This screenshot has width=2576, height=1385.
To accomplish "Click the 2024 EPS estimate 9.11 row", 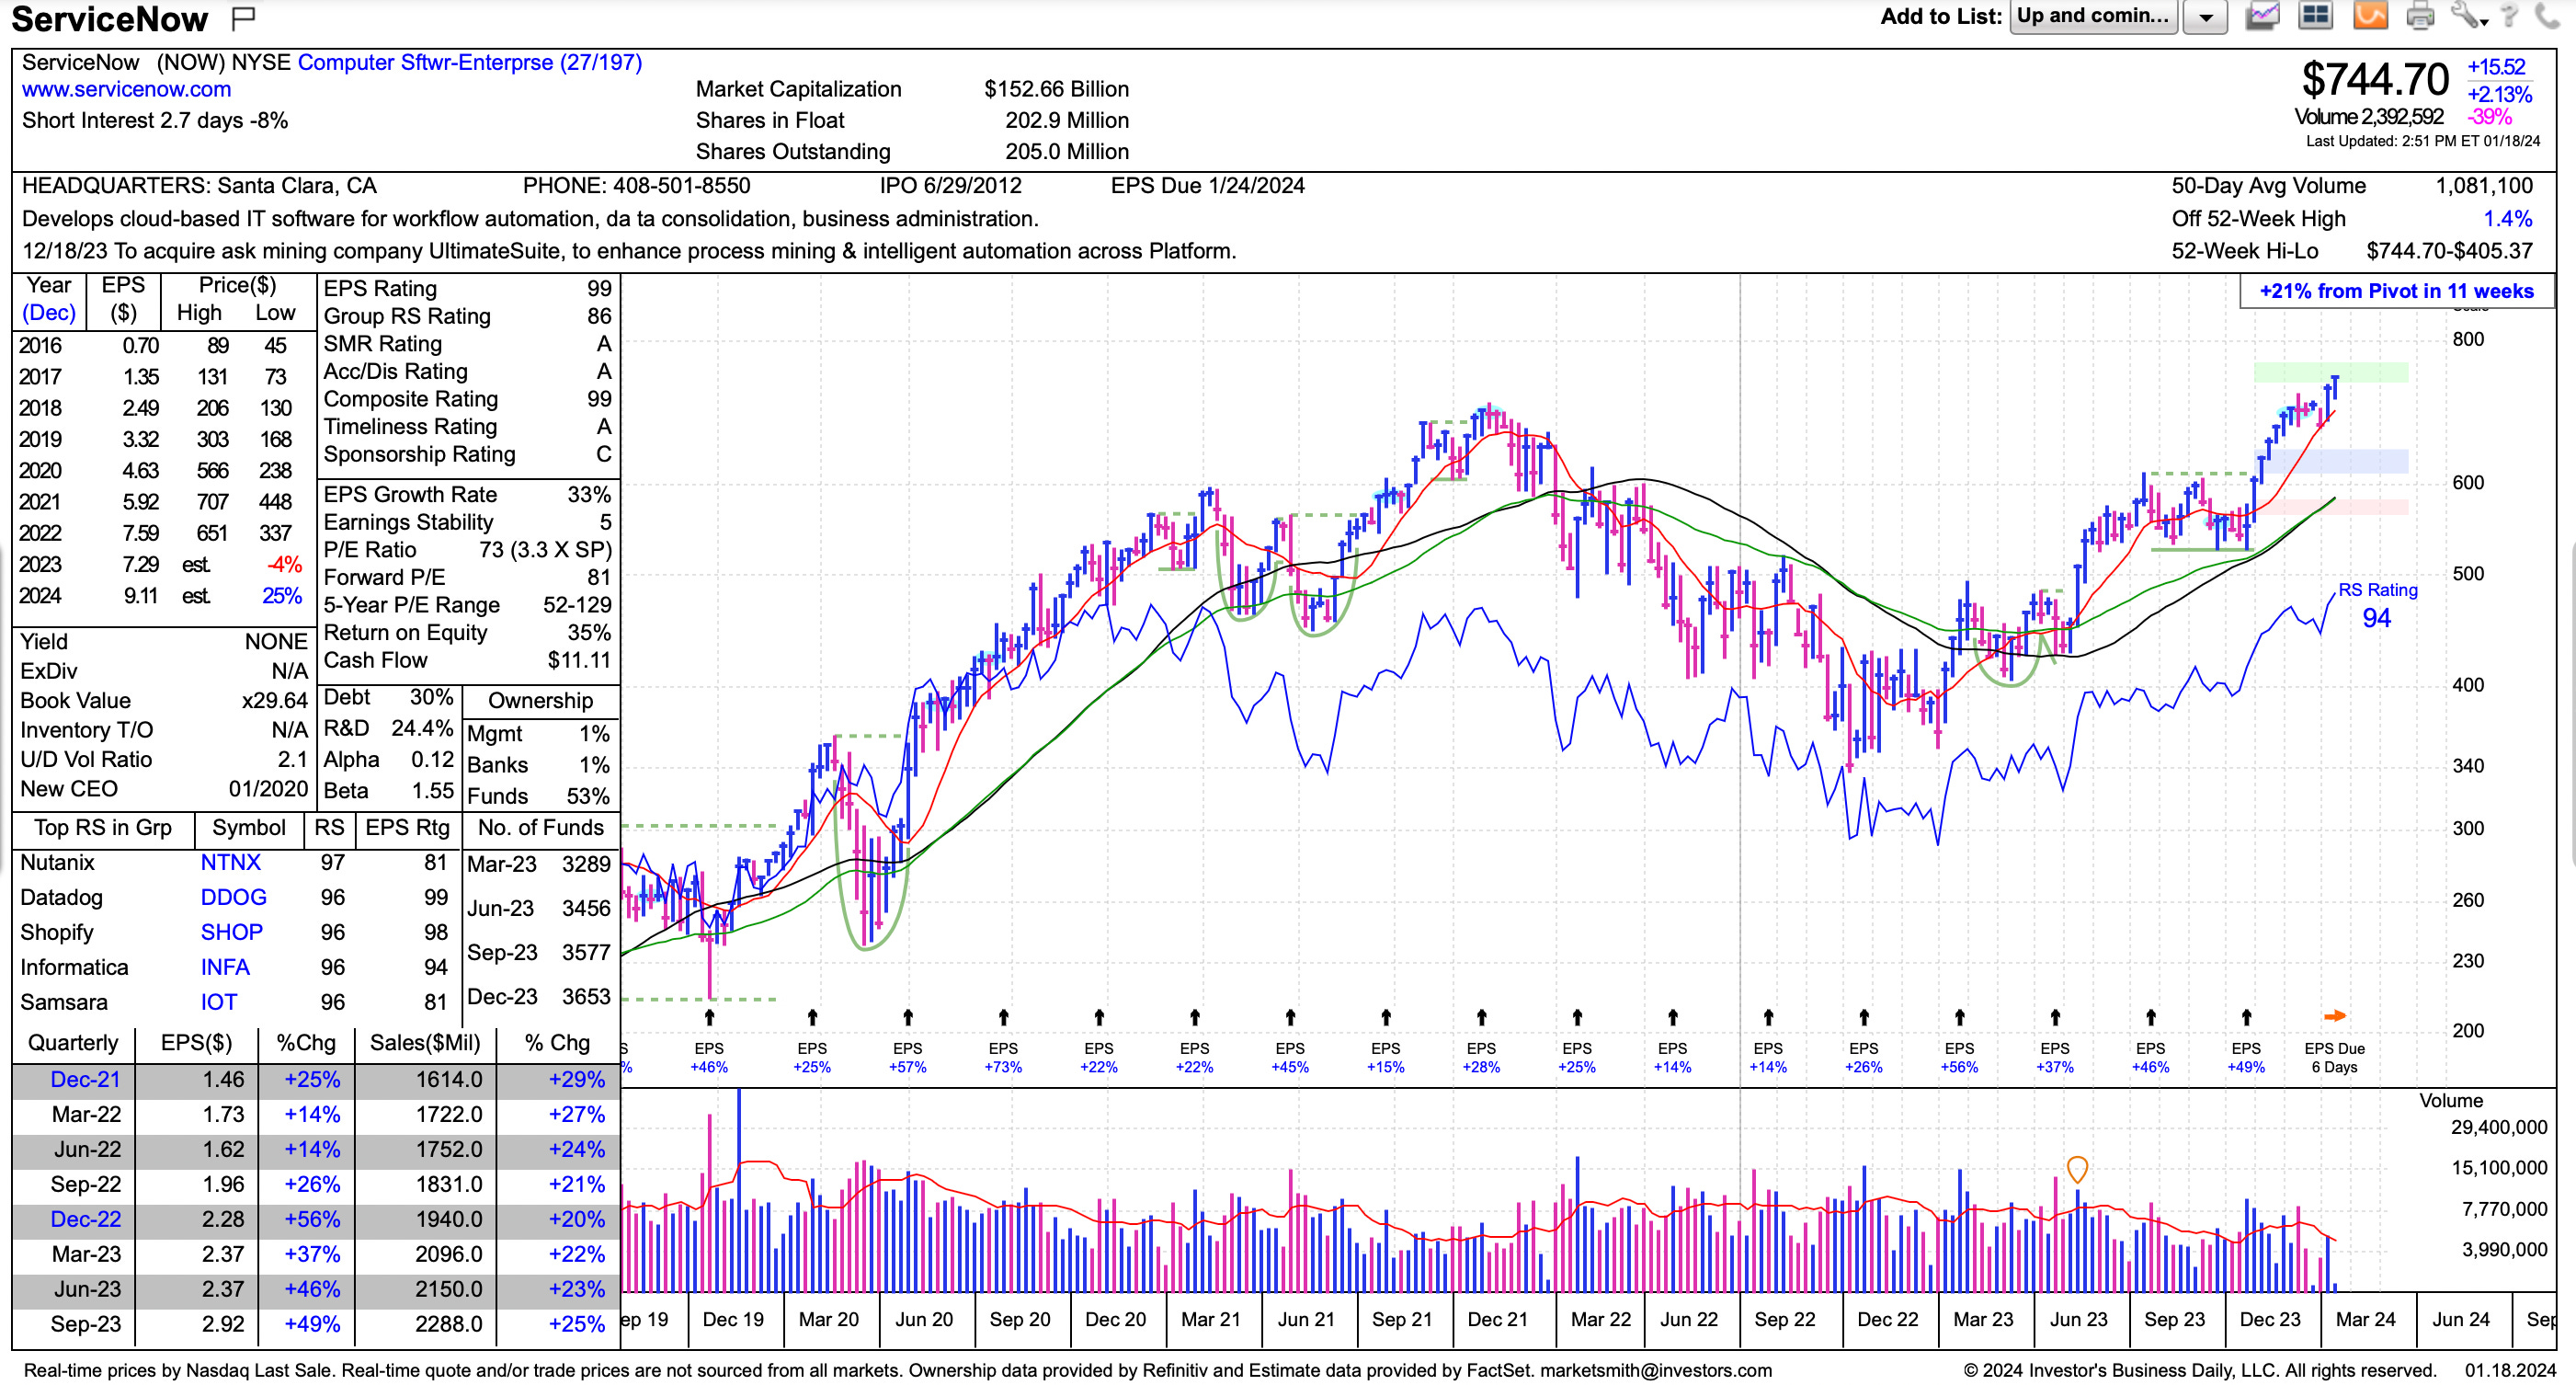I will click(x=160, y=596).
